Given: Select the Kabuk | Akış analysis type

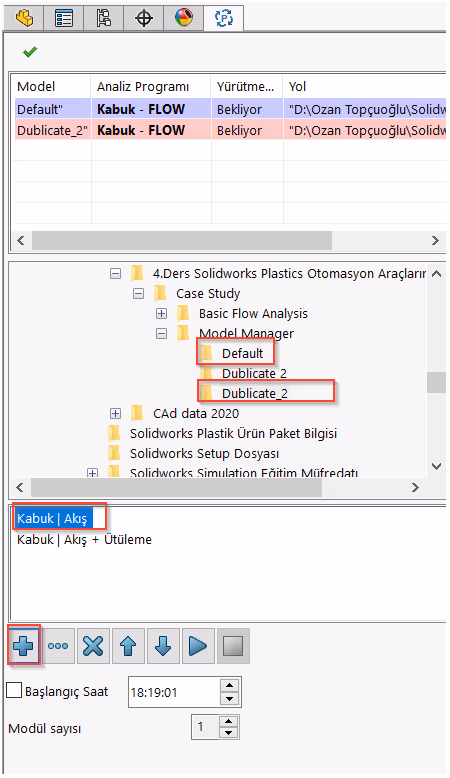Looking at the screenshot, I should [52, 519].
